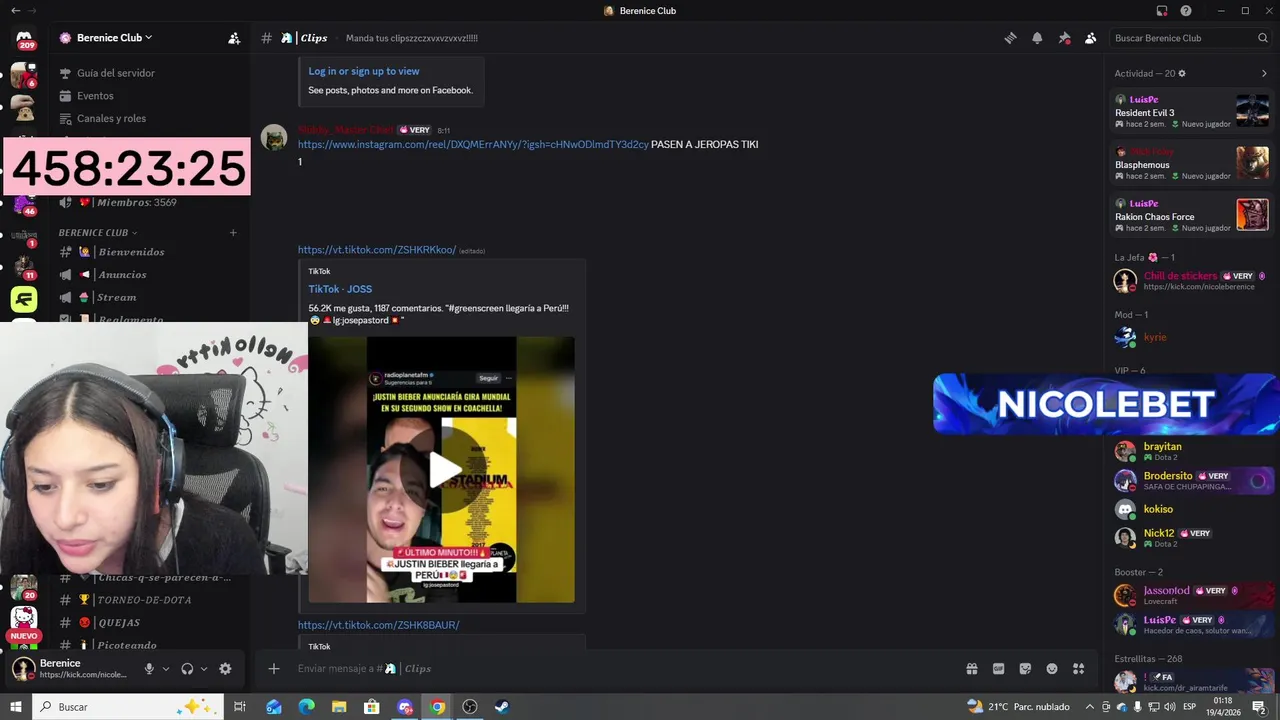This screenshot has width=1280, height=720.
Task: Open the attach file plus button
Action: (x=274, y=669)
